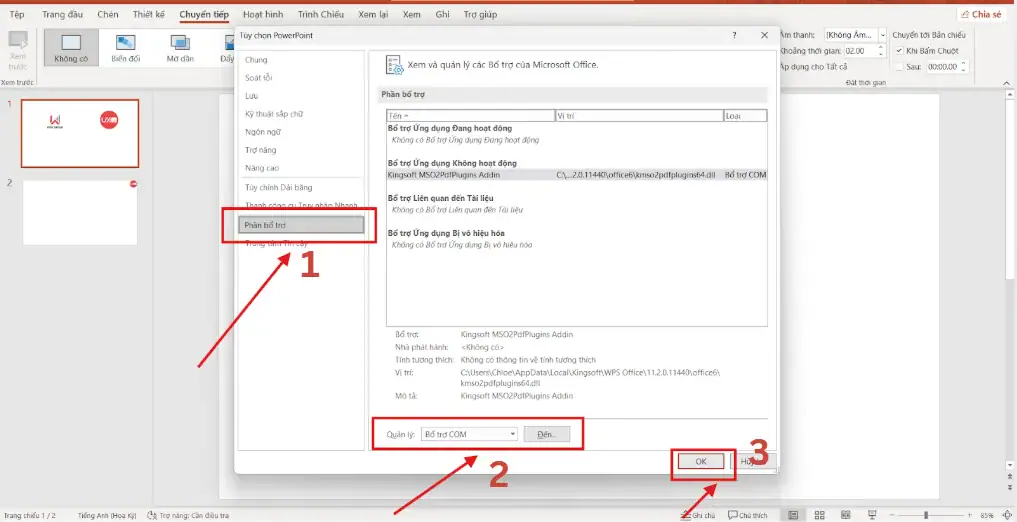Switch to Normal view icon

pos(793,516)
